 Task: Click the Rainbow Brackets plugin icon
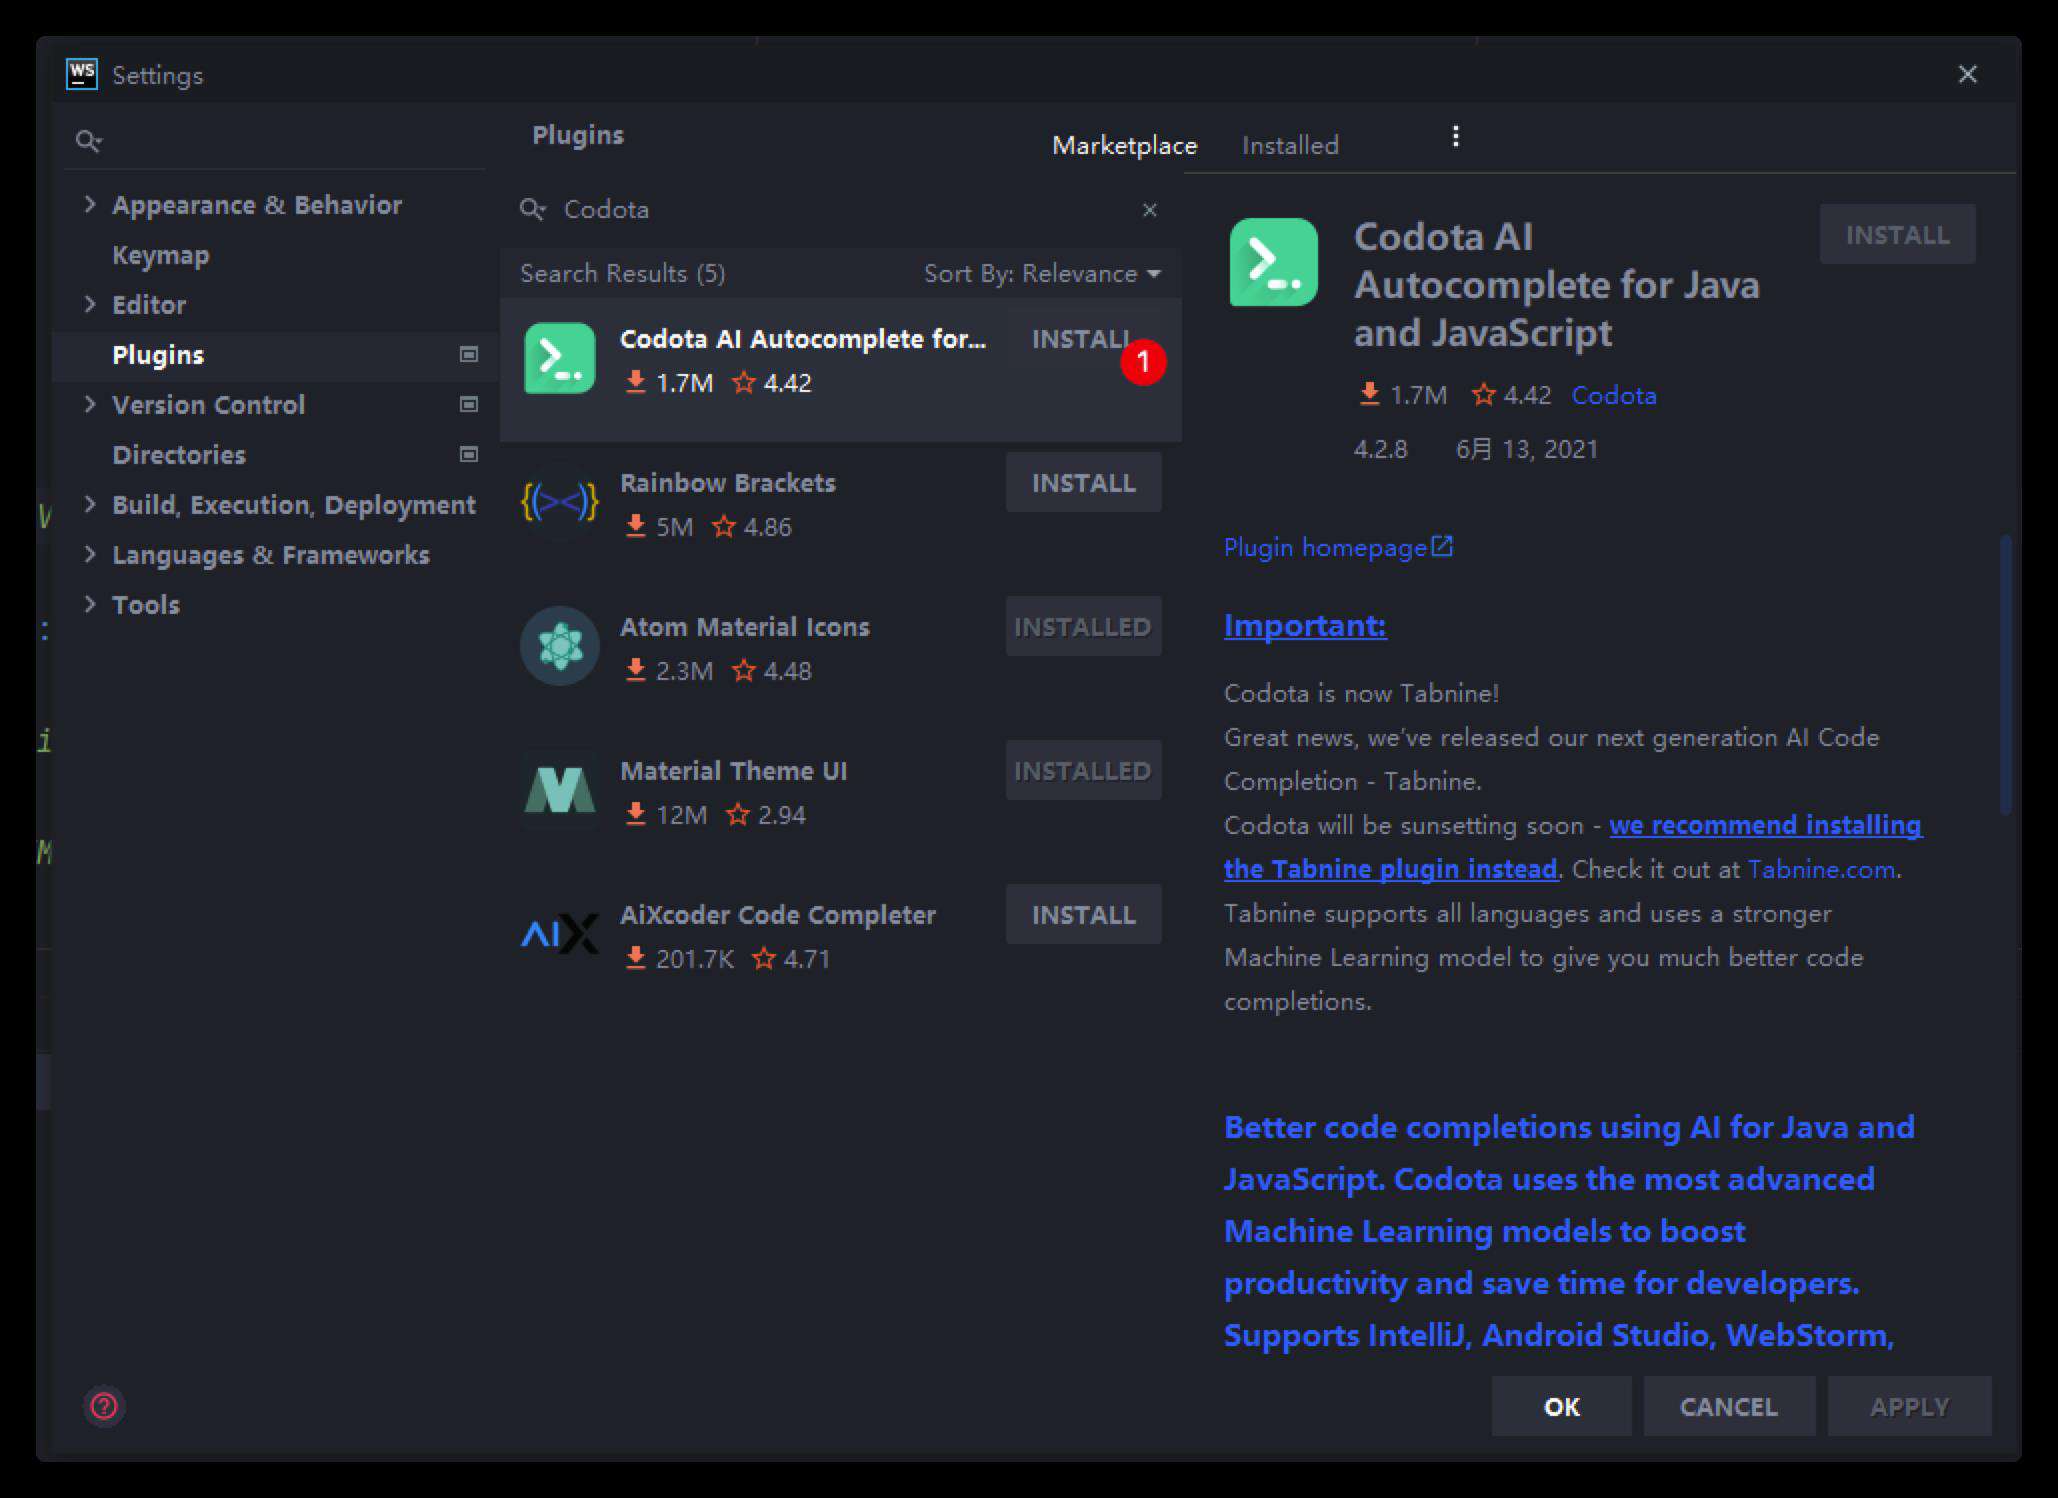560,502
